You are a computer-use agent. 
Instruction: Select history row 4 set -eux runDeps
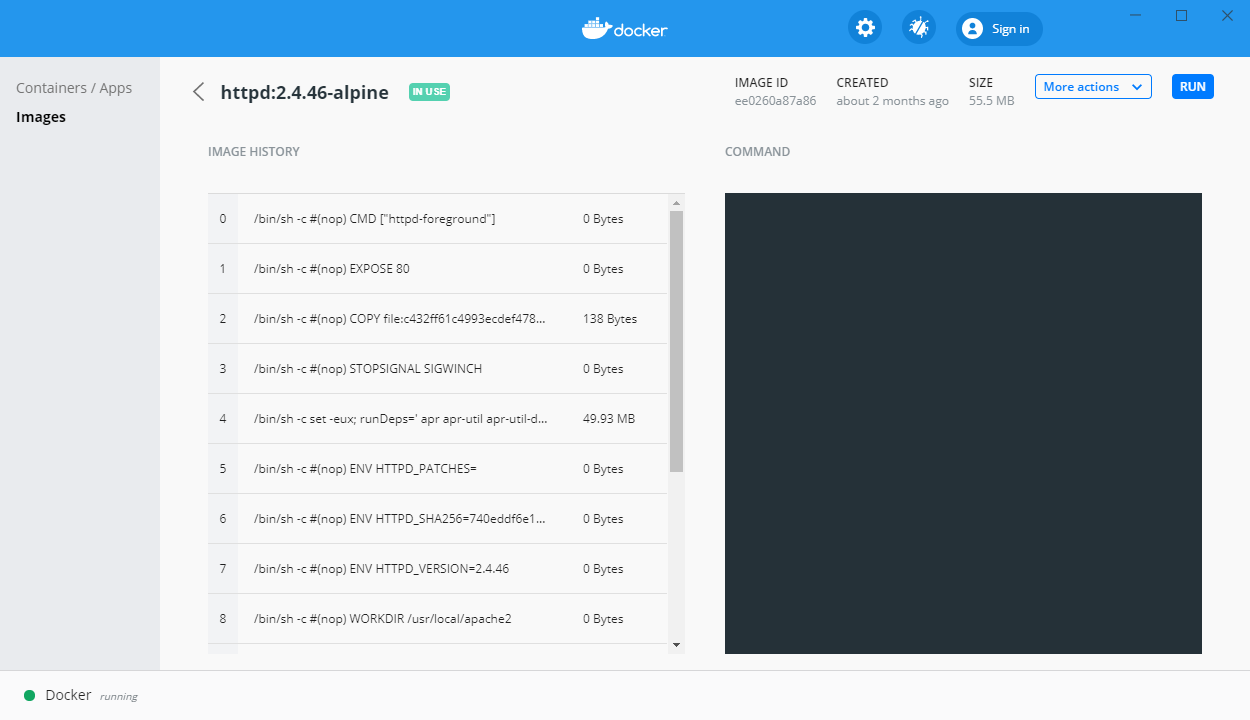point(437,419)
